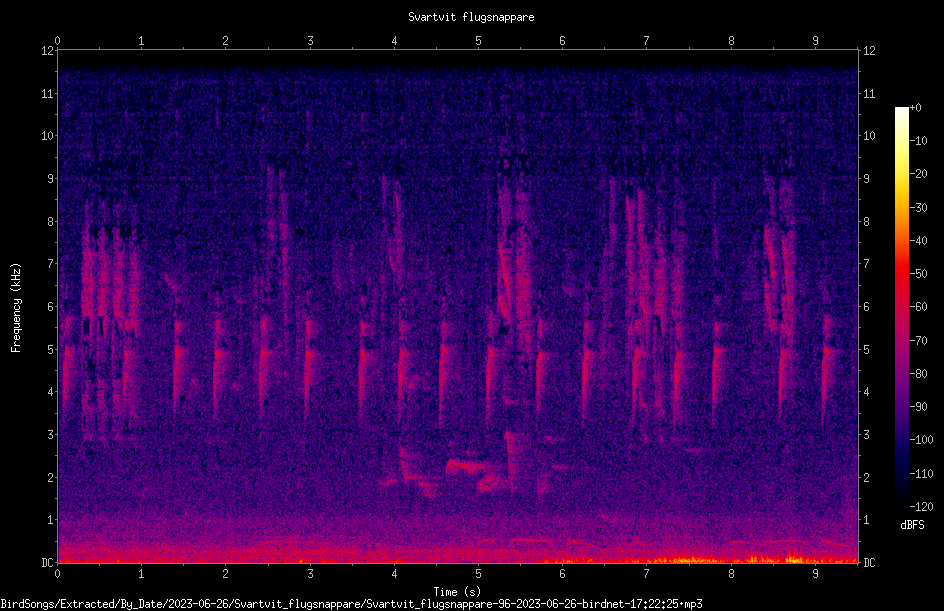Click '5' on the bottom time axis

[478, 574]
